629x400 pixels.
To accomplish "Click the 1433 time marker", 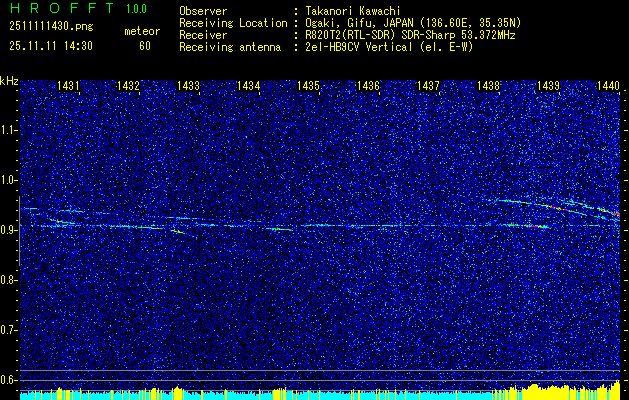I will (188, 85).
